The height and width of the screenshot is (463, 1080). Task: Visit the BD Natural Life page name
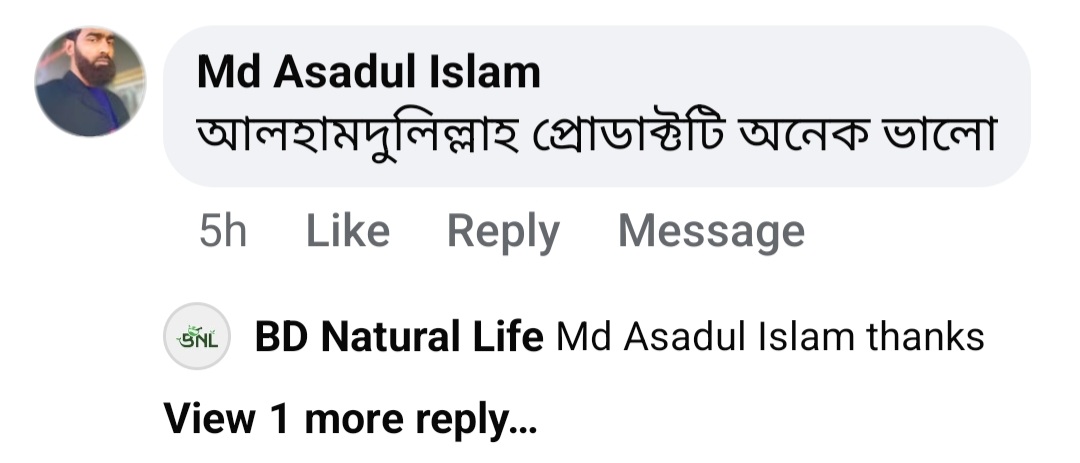coord(398,337)
